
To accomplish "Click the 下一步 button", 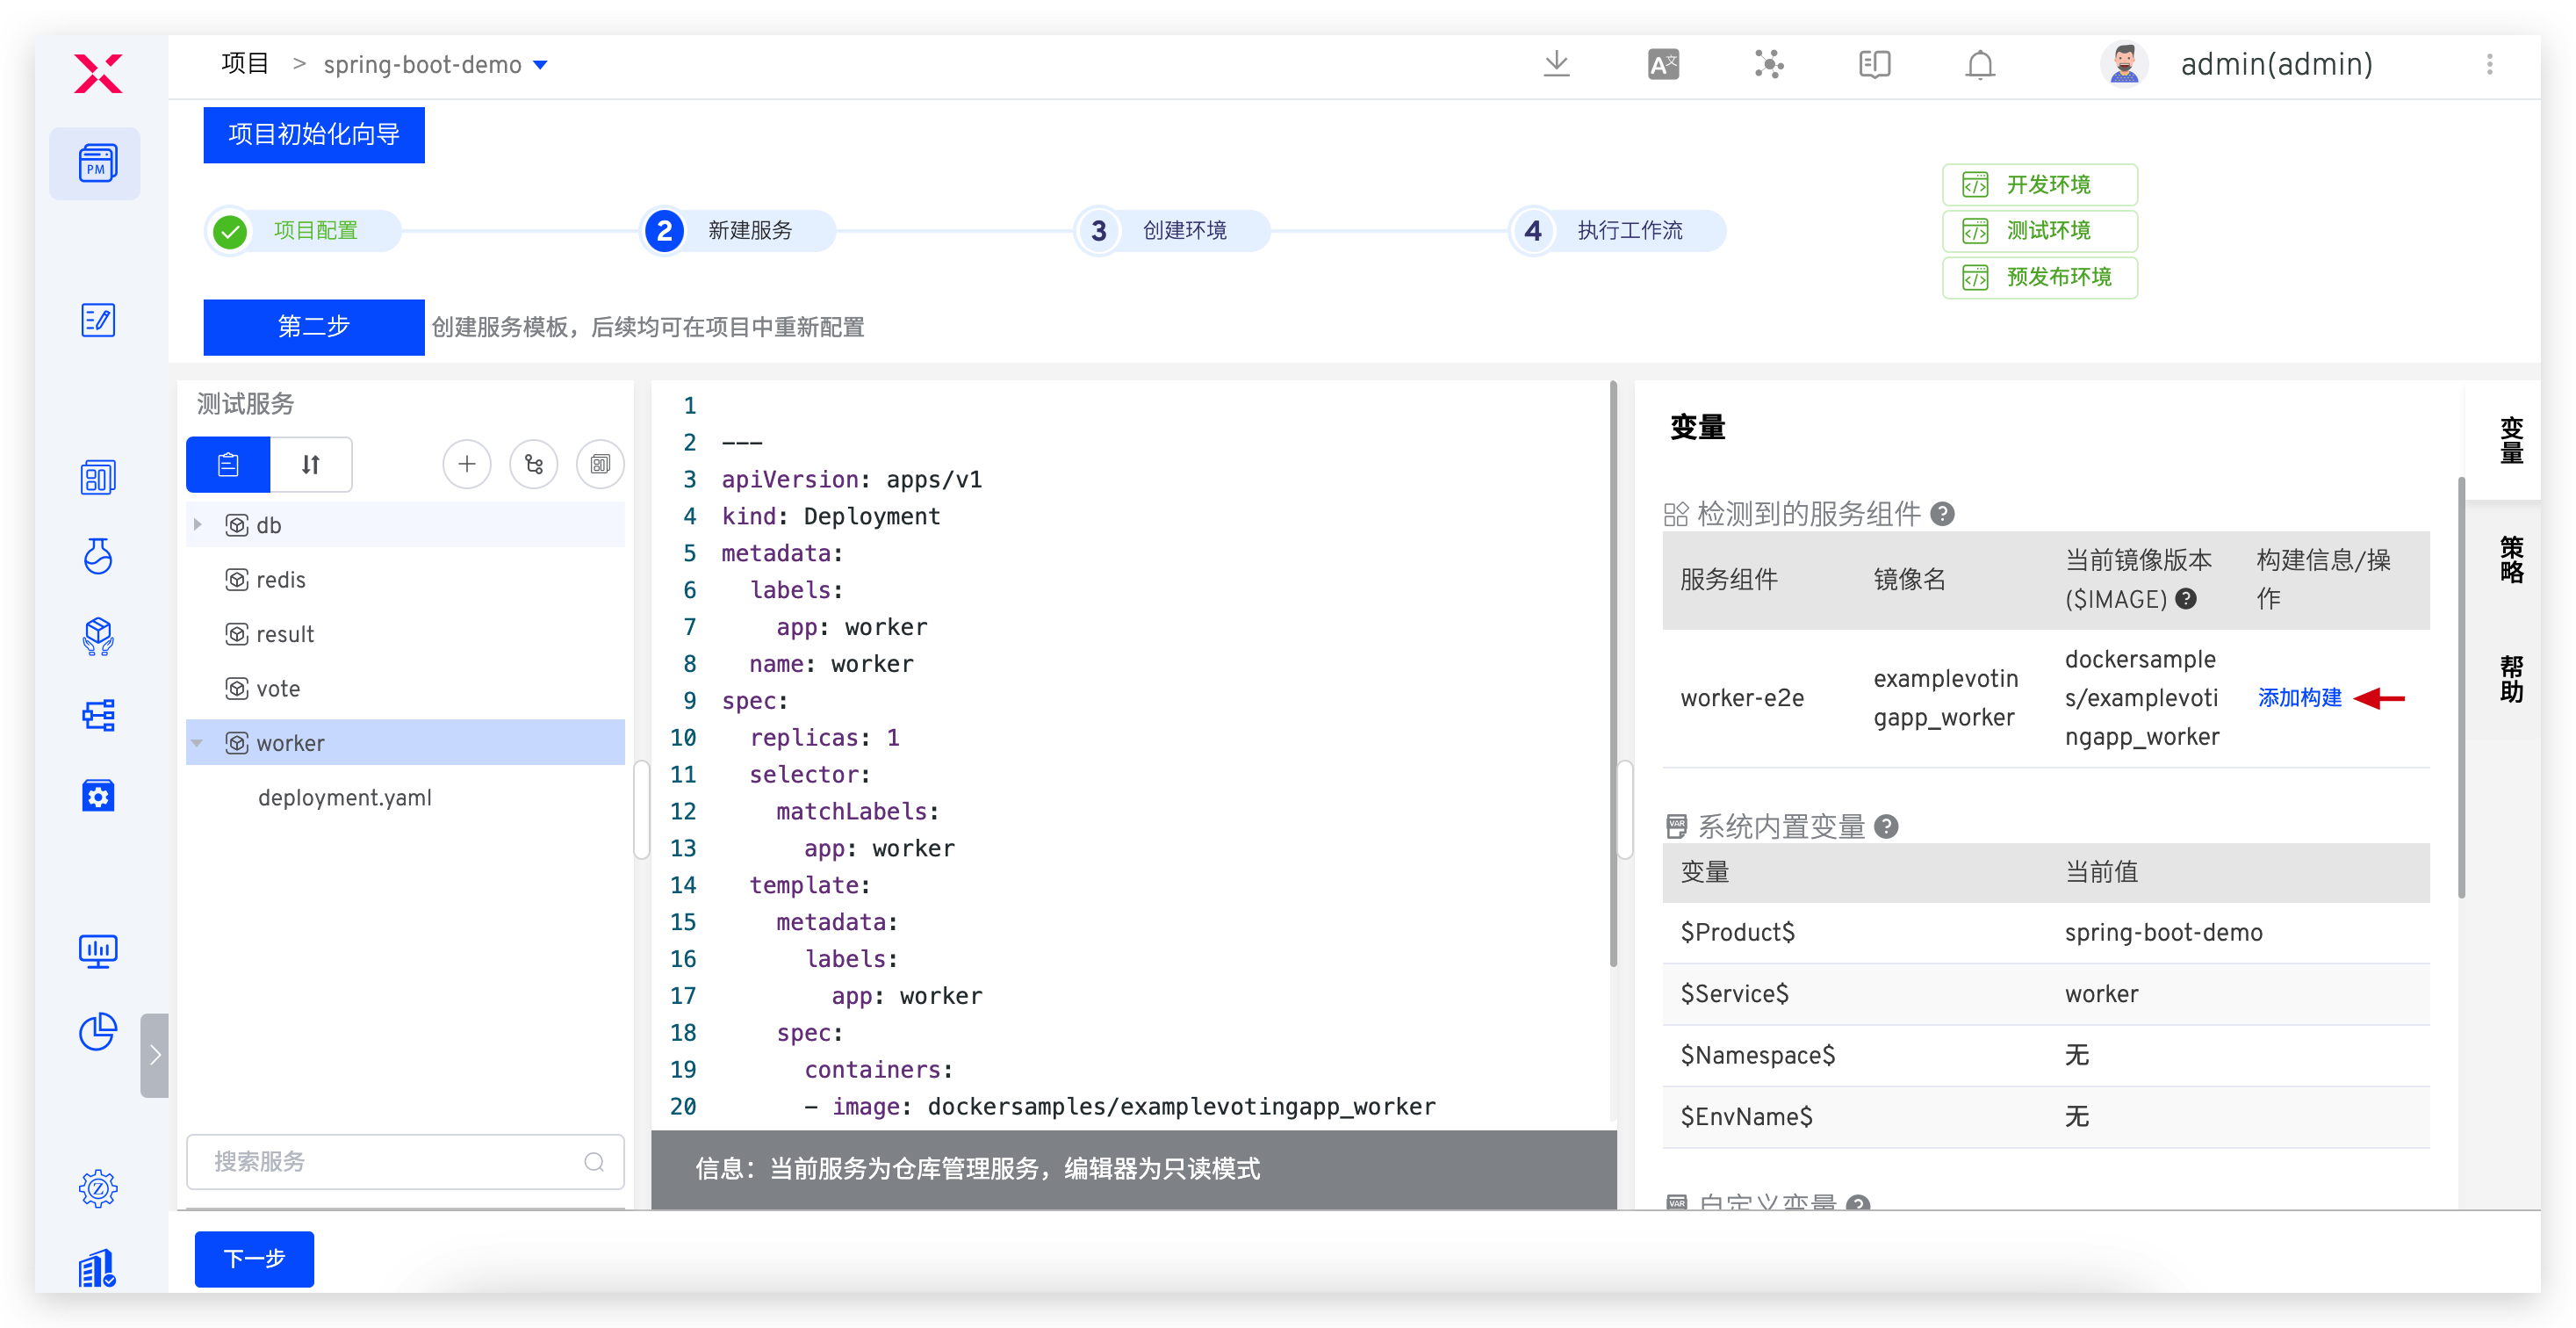I will (254, 1258).
